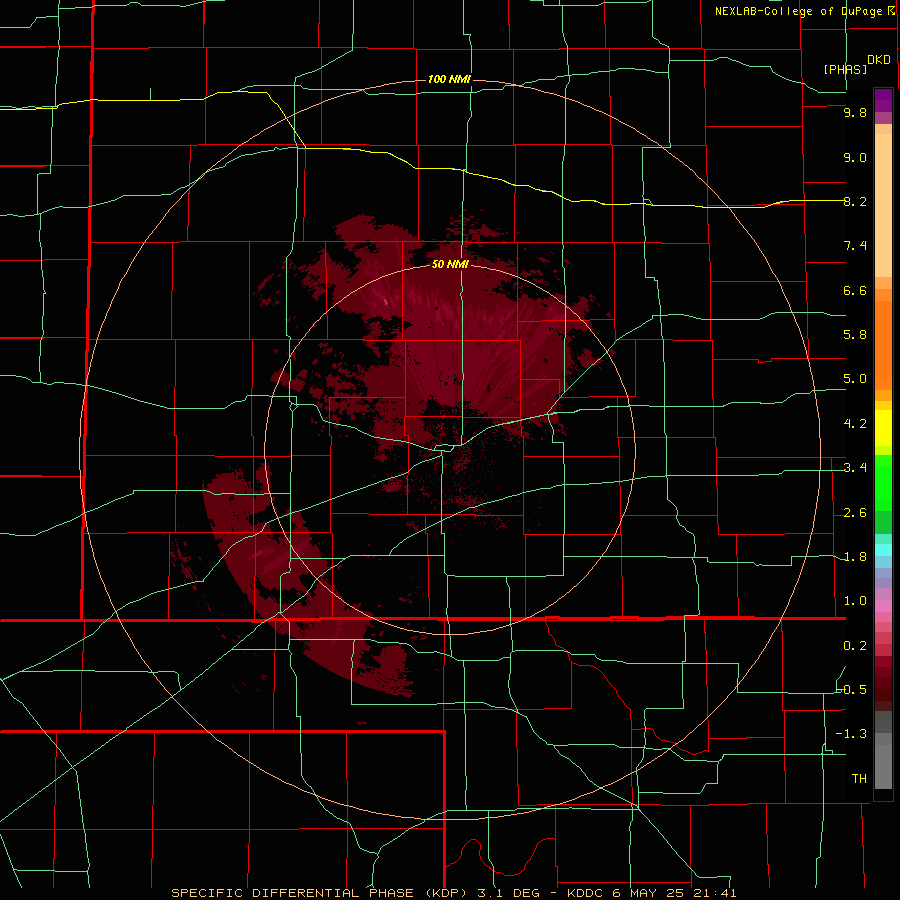Click the DKD product label

coord(878,60)
